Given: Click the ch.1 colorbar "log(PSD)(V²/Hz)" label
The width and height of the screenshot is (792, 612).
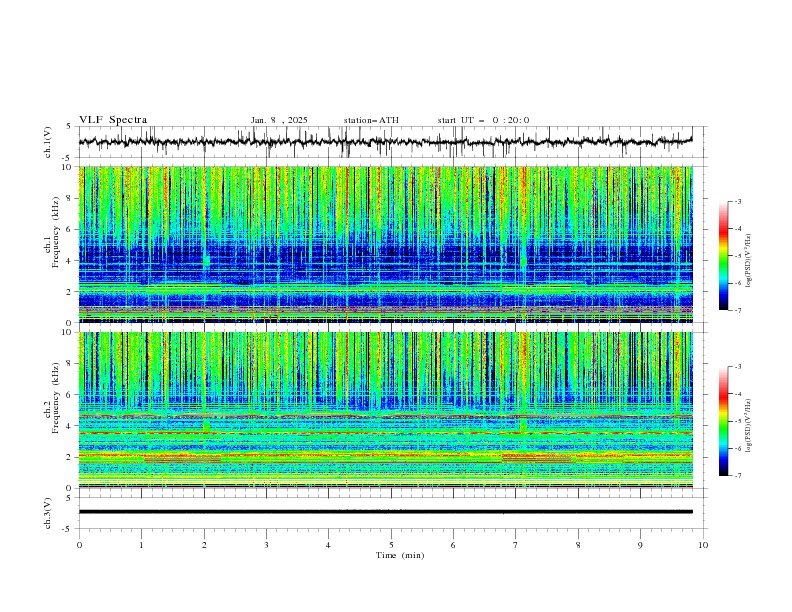Looking at the screenshot, I should coord(748,261).
